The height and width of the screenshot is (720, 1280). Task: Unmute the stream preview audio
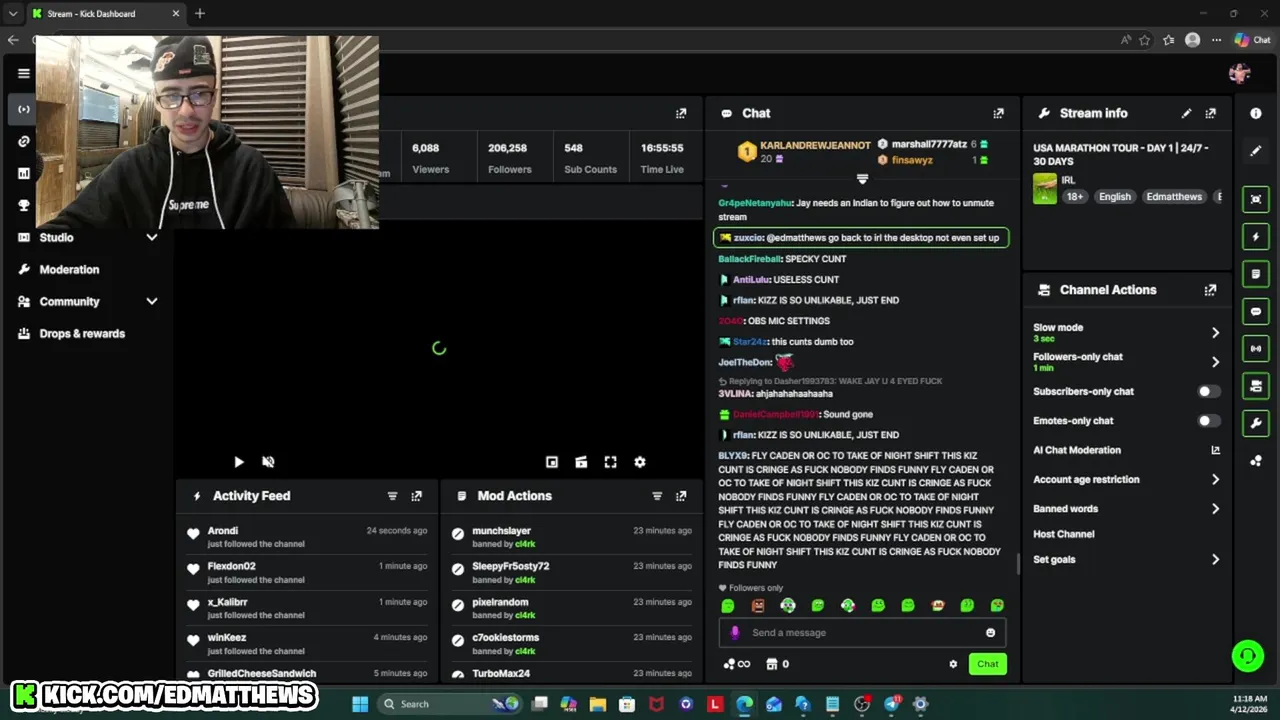pos(268,462)
